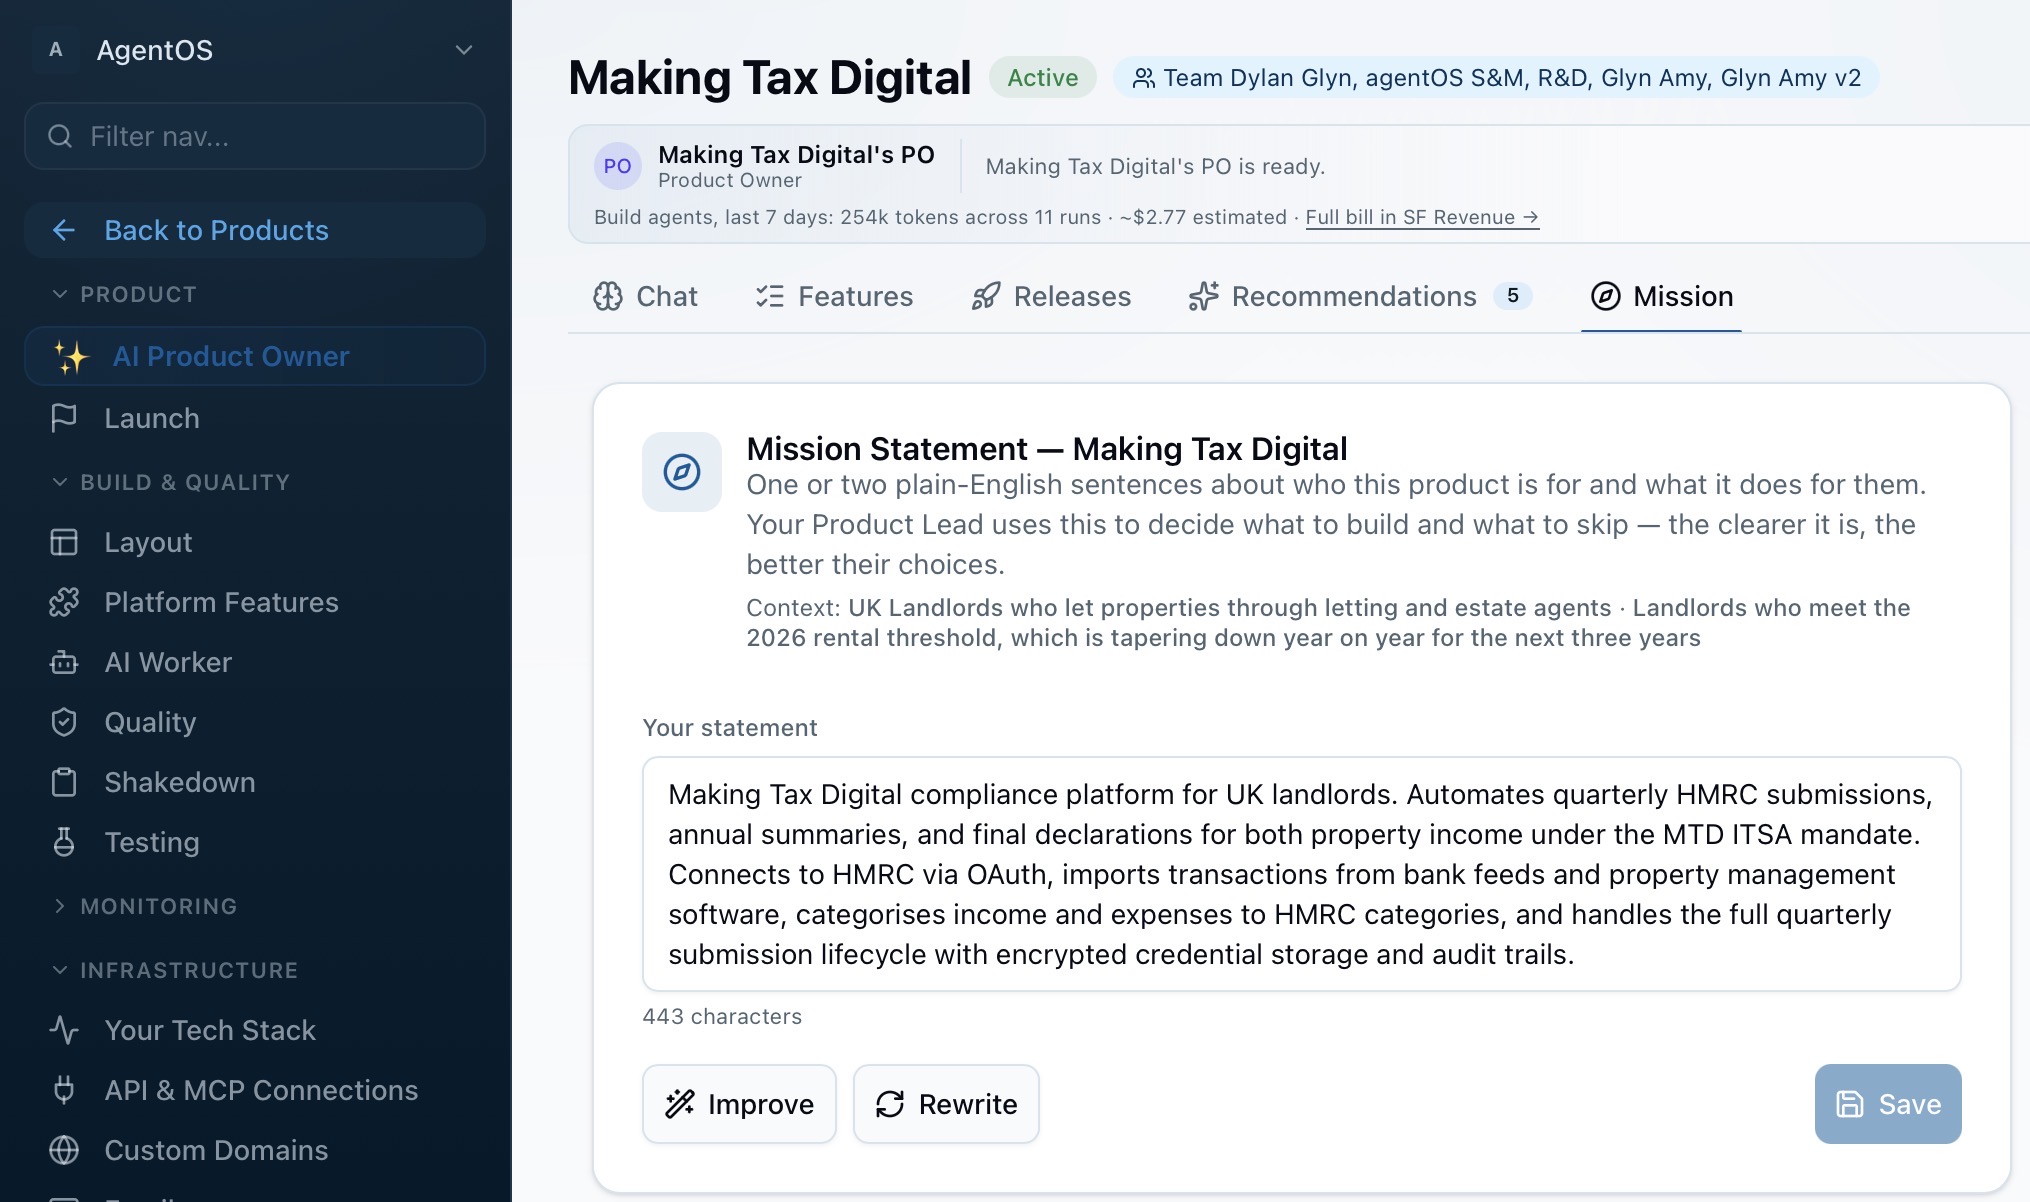The image size is (2030, 1202).
Task: Click the AI Worker robot icon
Action: (64, 662)
